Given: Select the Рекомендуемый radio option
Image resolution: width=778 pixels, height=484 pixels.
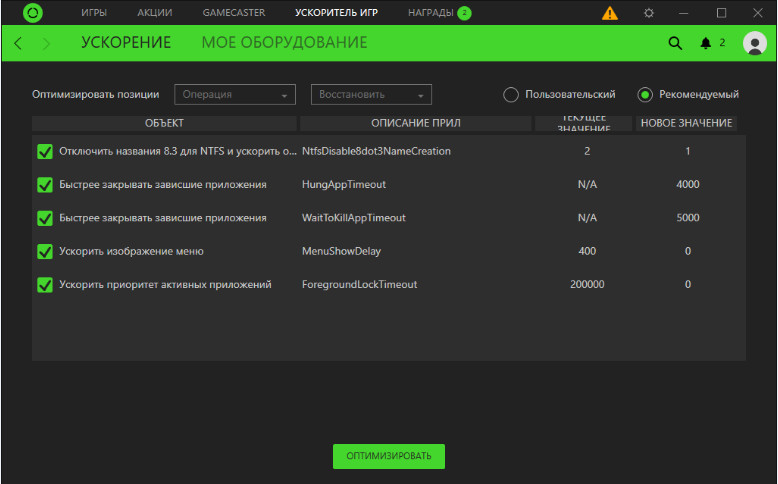Looking at the screenshot, I should point(645,95).
